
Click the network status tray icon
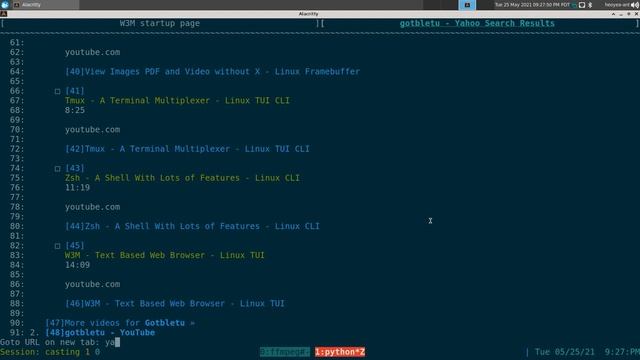(x=574, y=5)
